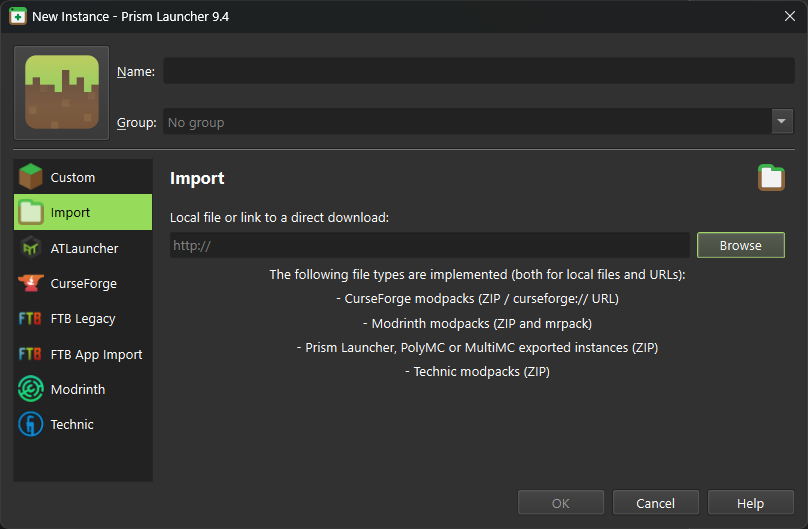Close the New Instance dialog window

point(789,16)
